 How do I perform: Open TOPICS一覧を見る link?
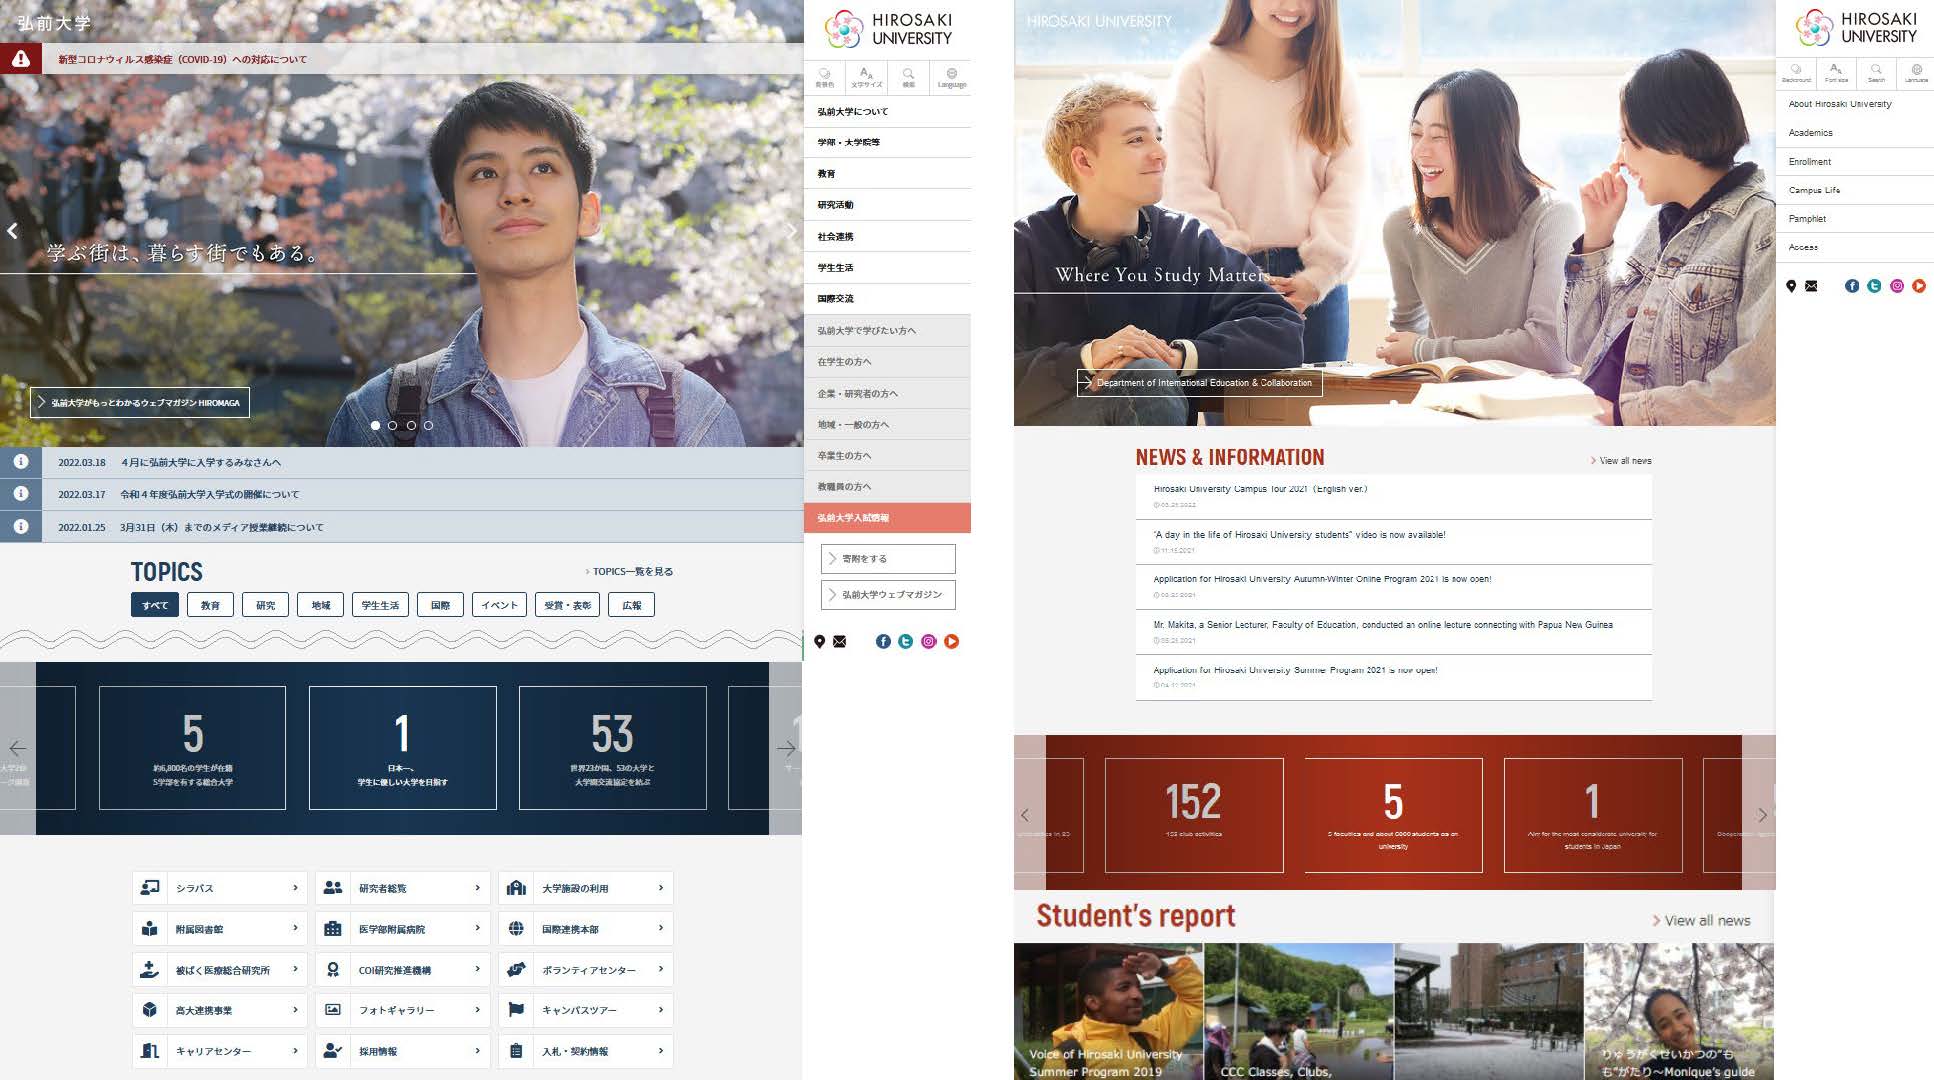(x=629, y=572)
